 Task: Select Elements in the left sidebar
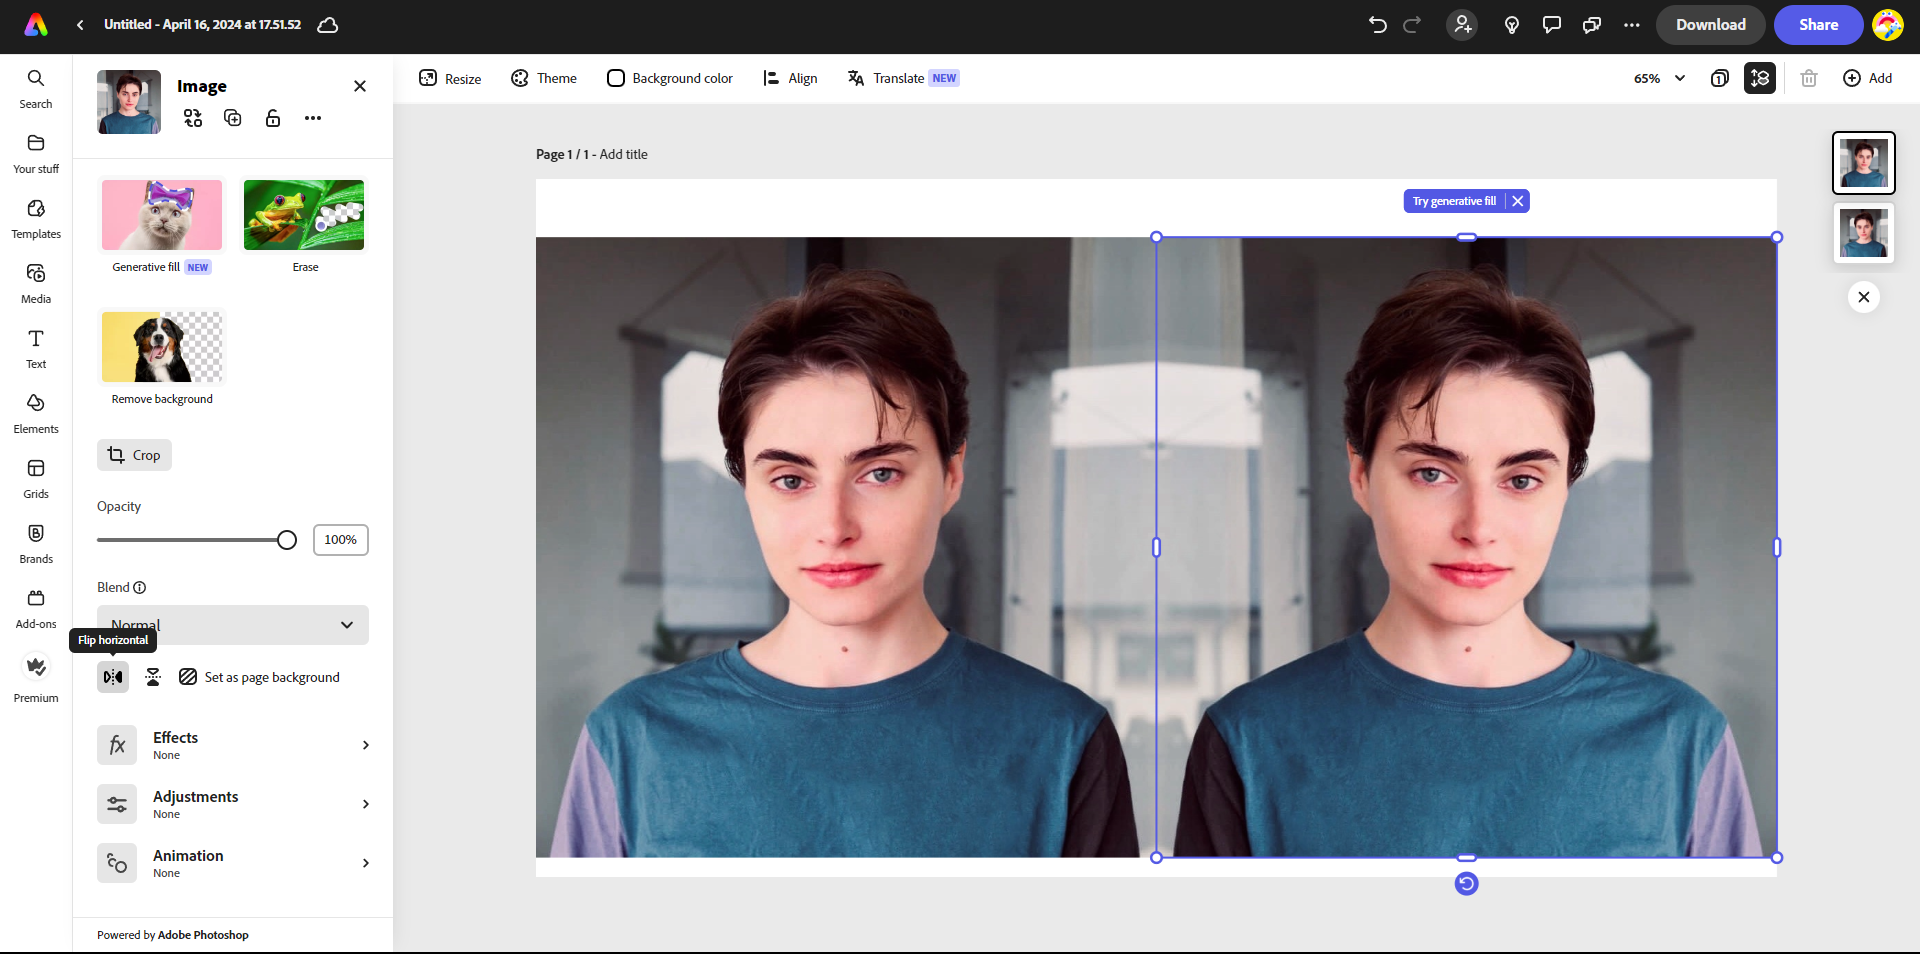click(x=35, y=412)
